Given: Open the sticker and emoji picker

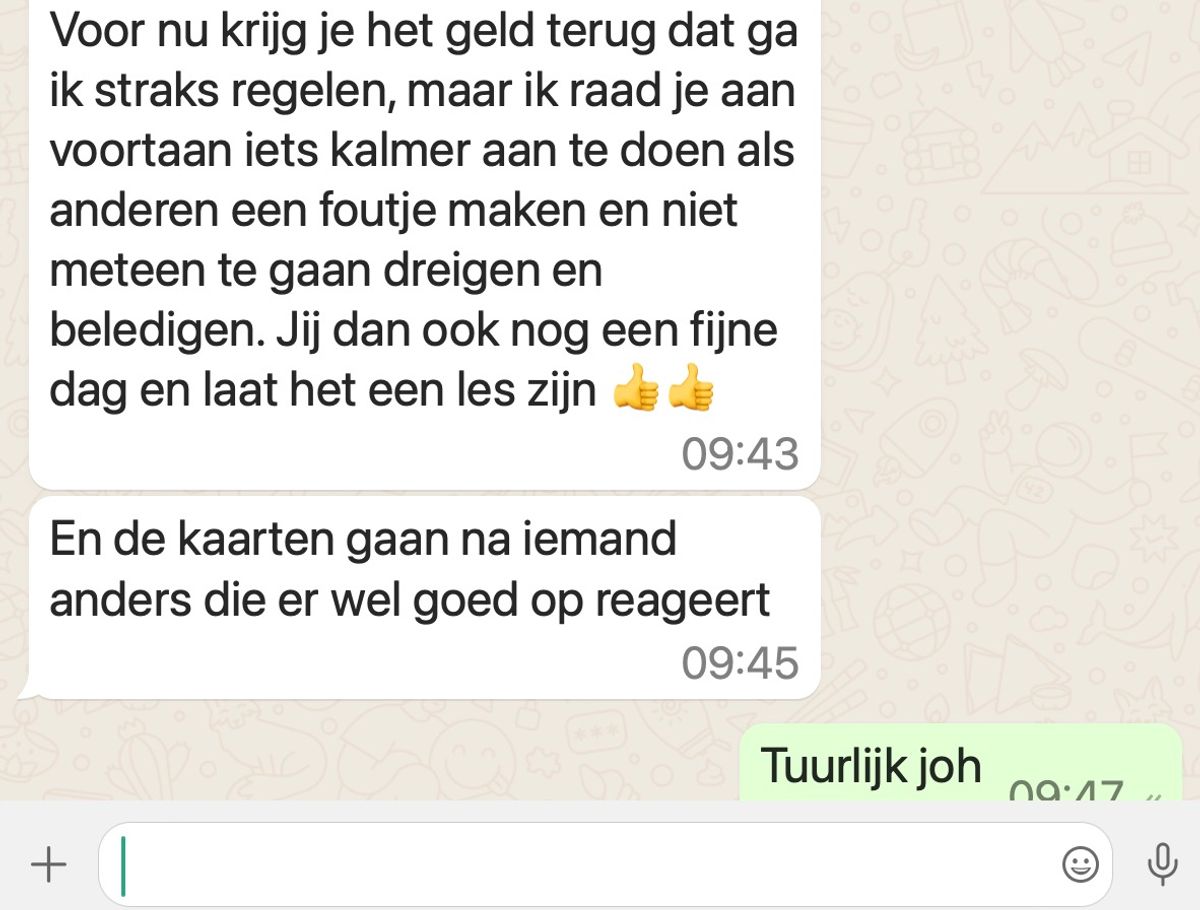Looking at the screenshot, I should pos(1080,864).
